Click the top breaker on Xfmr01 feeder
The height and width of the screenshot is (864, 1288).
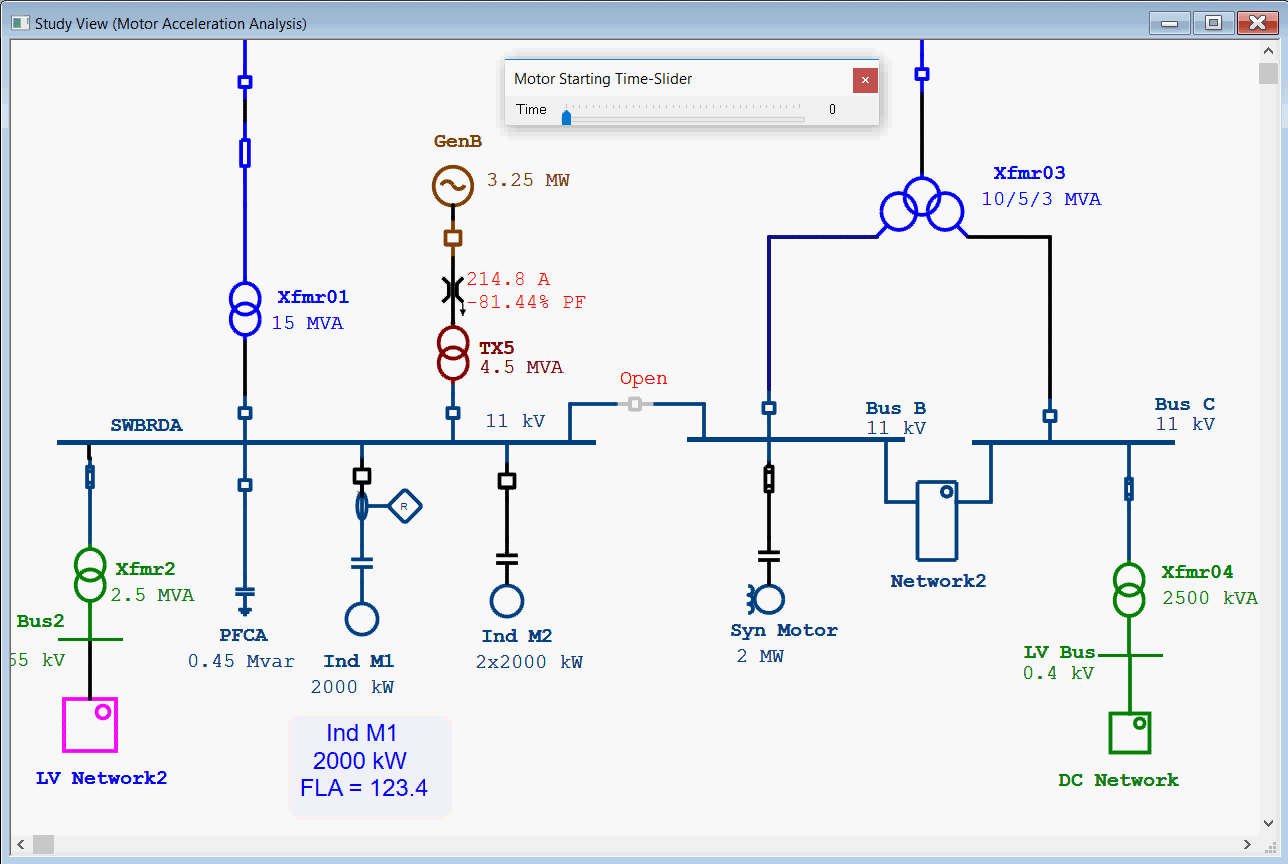(x=244, y=82)
